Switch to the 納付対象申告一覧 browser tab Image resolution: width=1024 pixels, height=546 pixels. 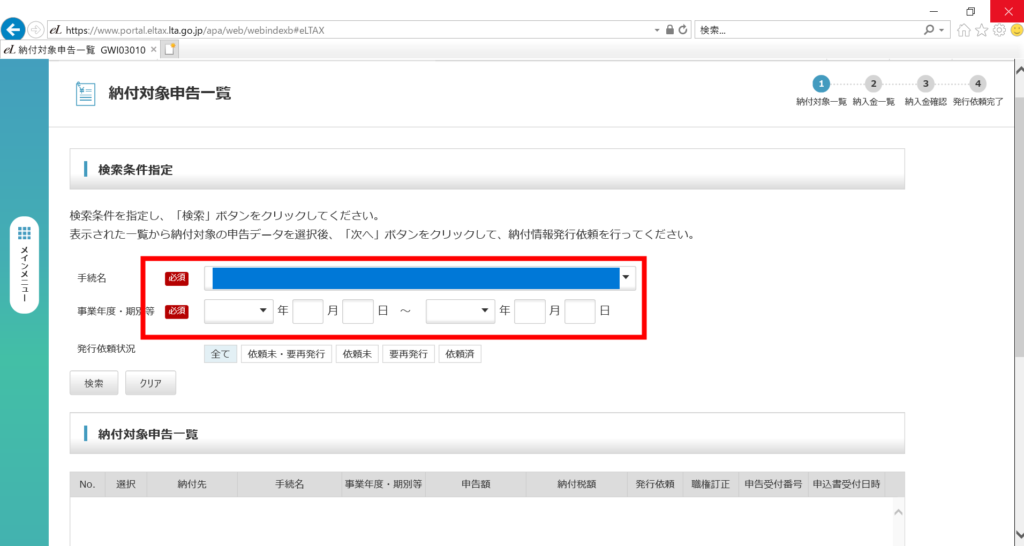click(x=75, y=49)
